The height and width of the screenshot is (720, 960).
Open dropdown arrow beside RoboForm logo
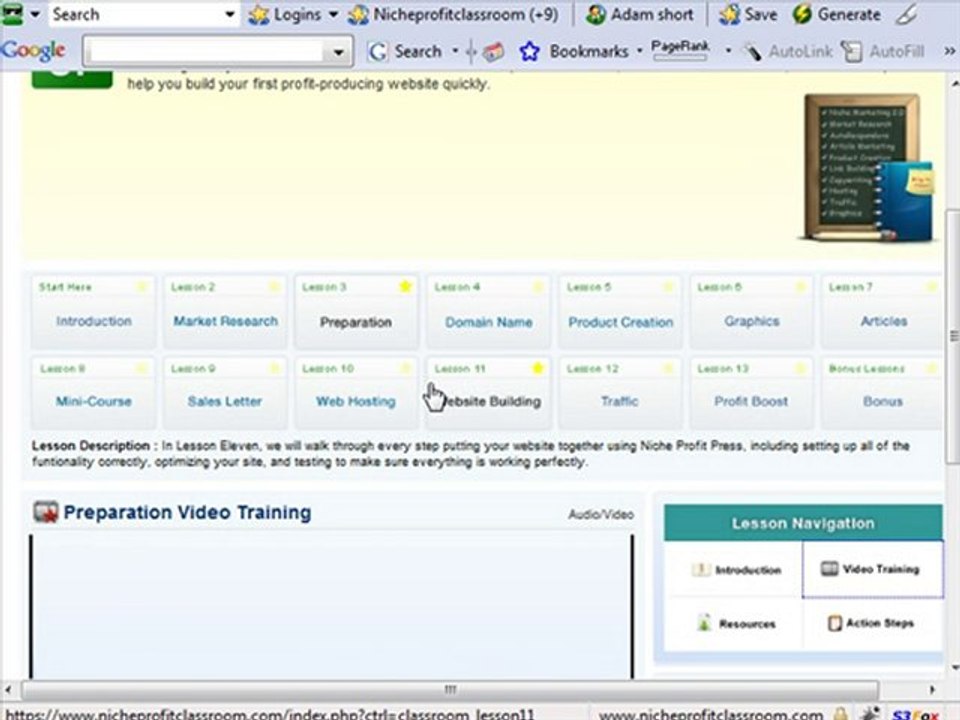(x=36, y=14)
